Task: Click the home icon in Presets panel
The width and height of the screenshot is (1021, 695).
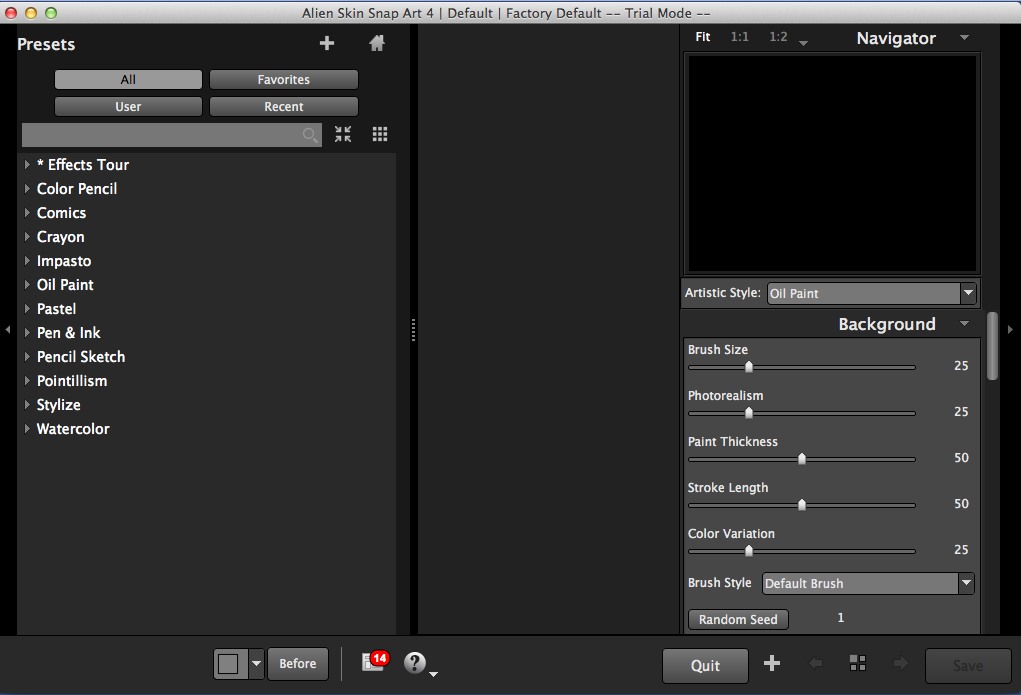Action: (x=376, y=43)
